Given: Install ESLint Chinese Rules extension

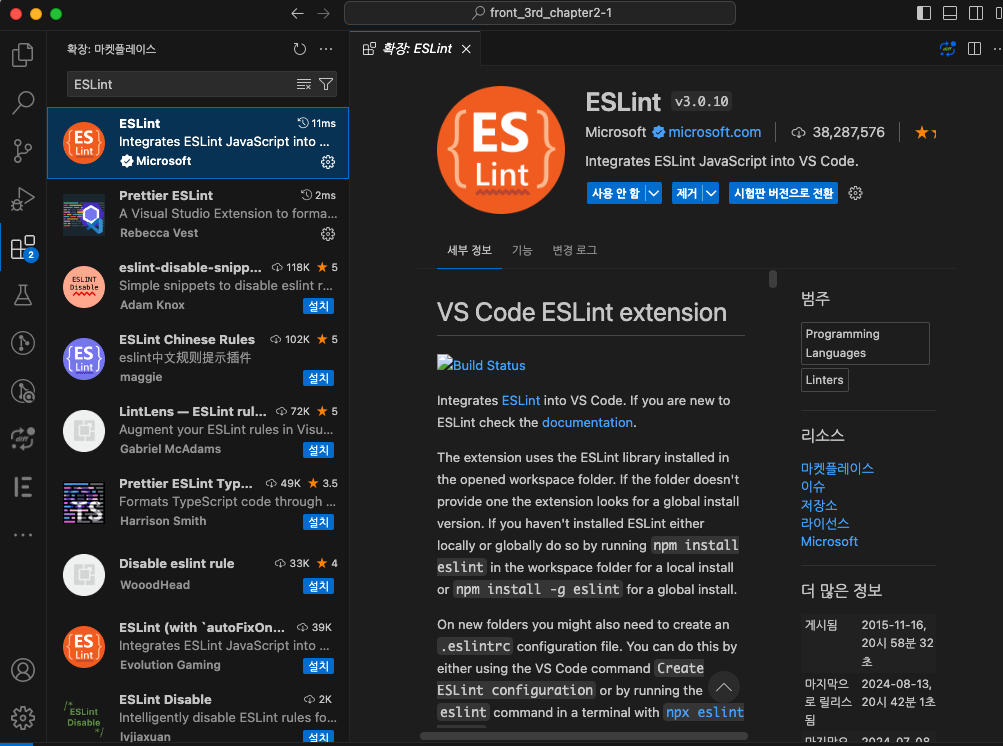Looking at the screenshot, I should click(319, 378).
